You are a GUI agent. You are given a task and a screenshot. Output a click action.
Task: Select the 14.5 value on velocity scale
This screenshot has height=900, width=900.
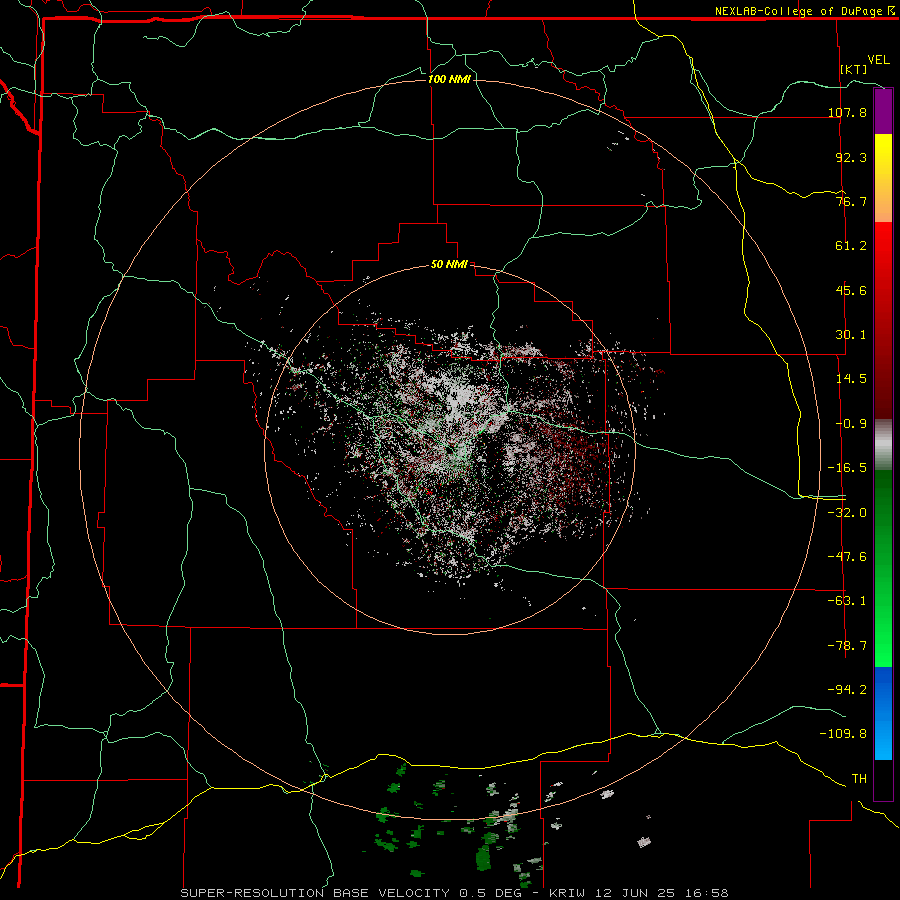pos(851,379)
